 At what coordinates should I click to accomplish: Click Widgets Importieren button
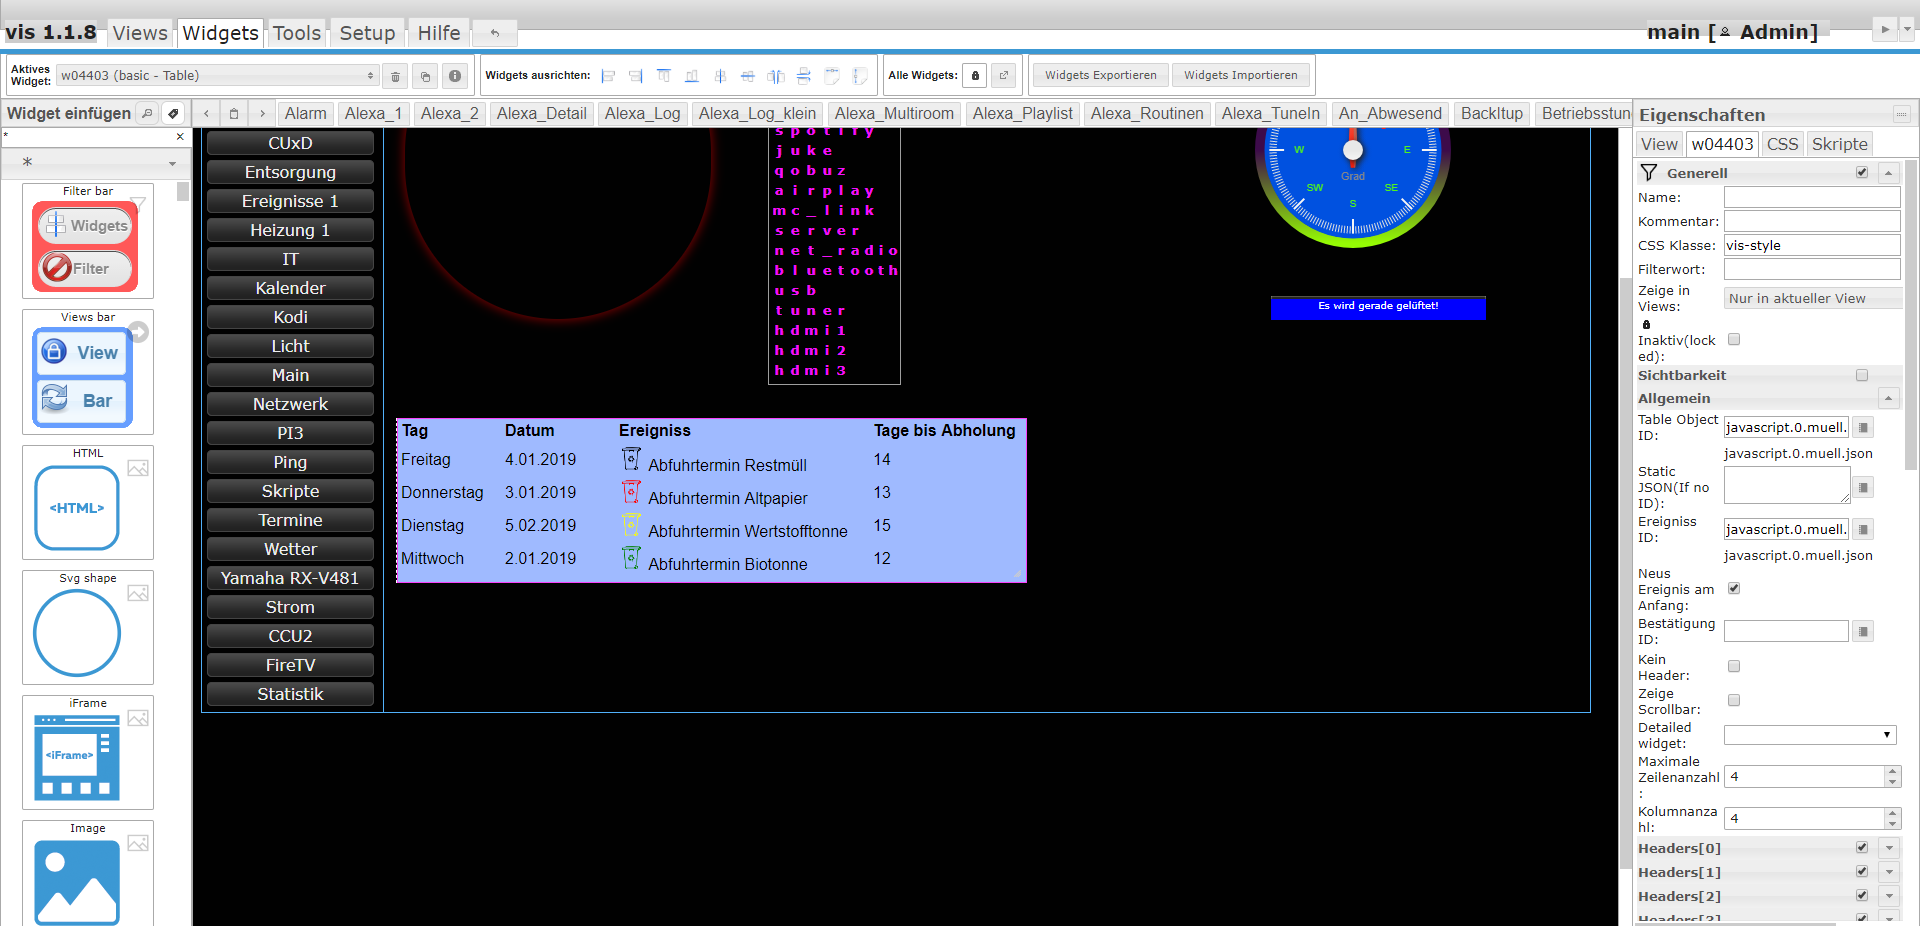click(x=1241, y=75)
